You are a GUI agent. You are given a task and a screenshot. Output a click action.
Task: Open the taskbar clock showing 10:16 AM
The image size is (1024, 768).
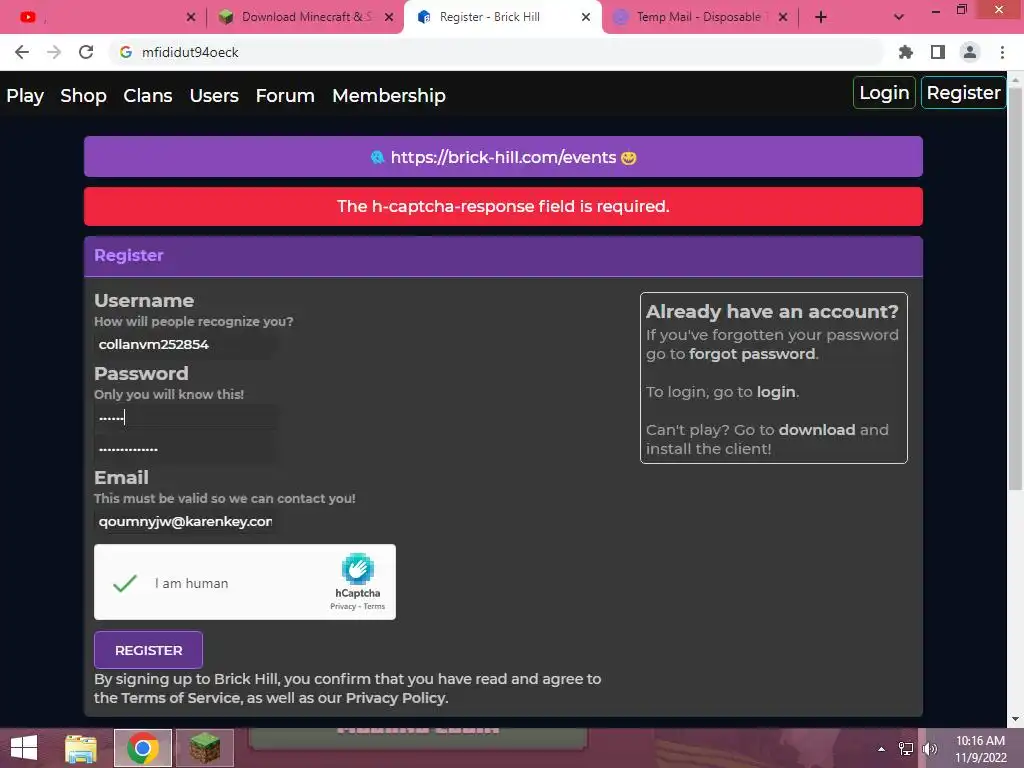pyautogui.click(x=980, y=749)
